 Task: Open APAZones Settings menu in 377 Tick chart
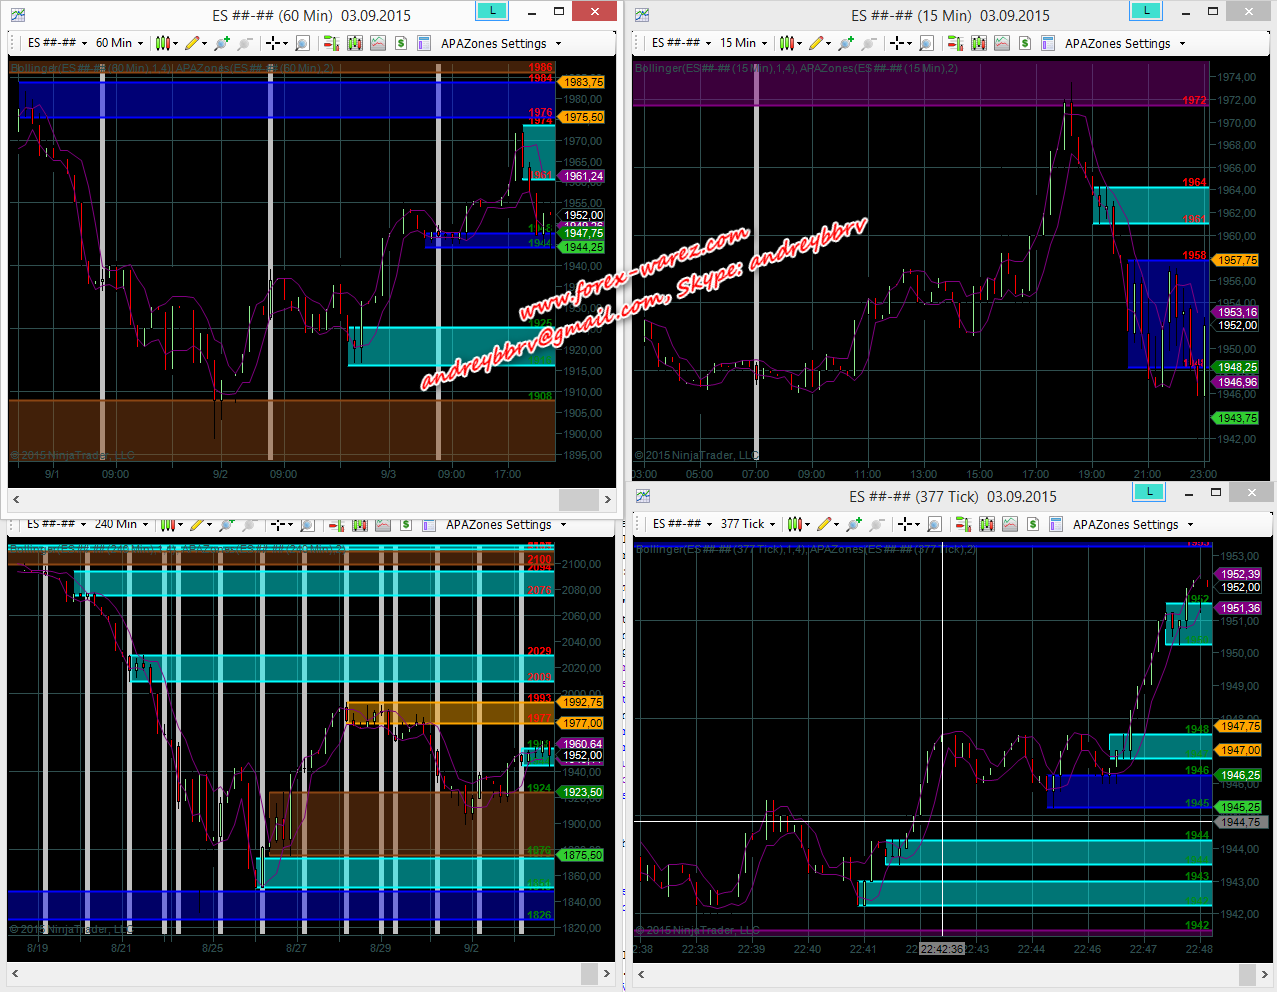click(x=1133, y=524)
